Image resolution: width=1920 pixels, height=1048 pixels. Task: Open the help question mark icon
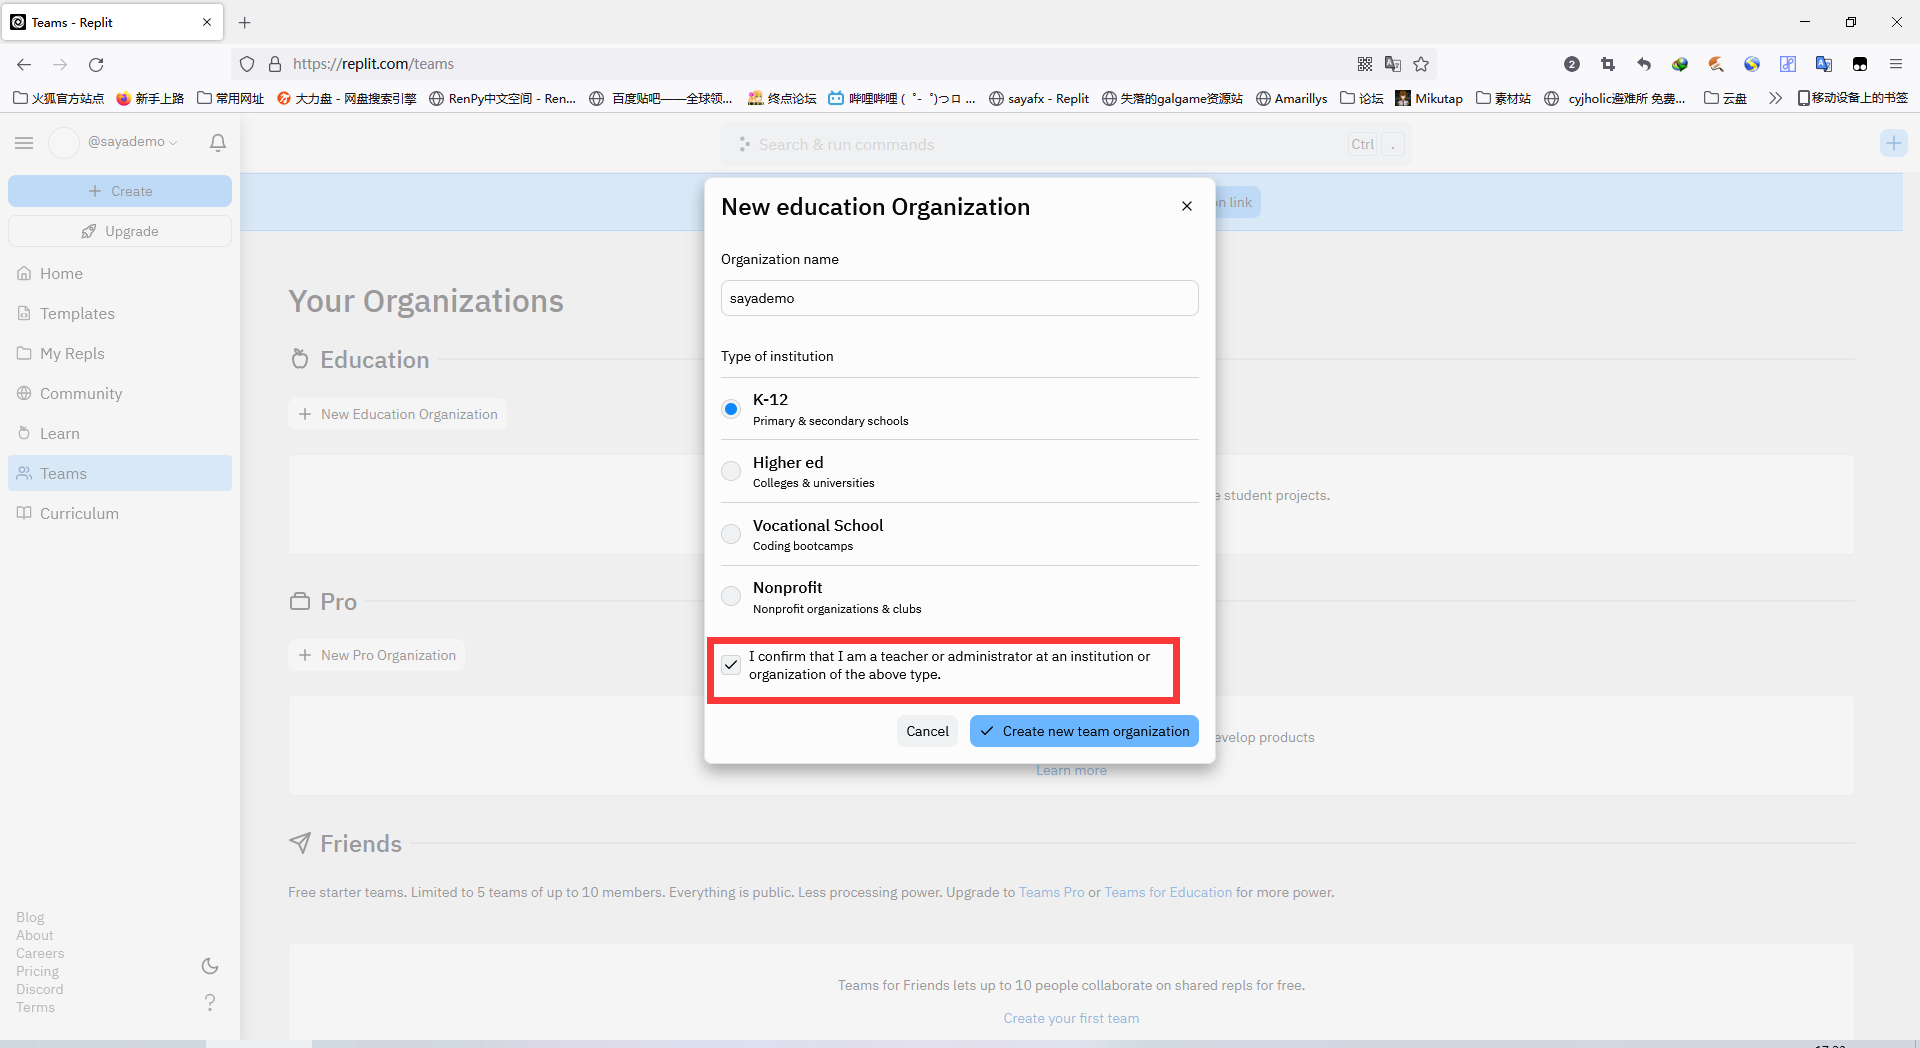210,1002
